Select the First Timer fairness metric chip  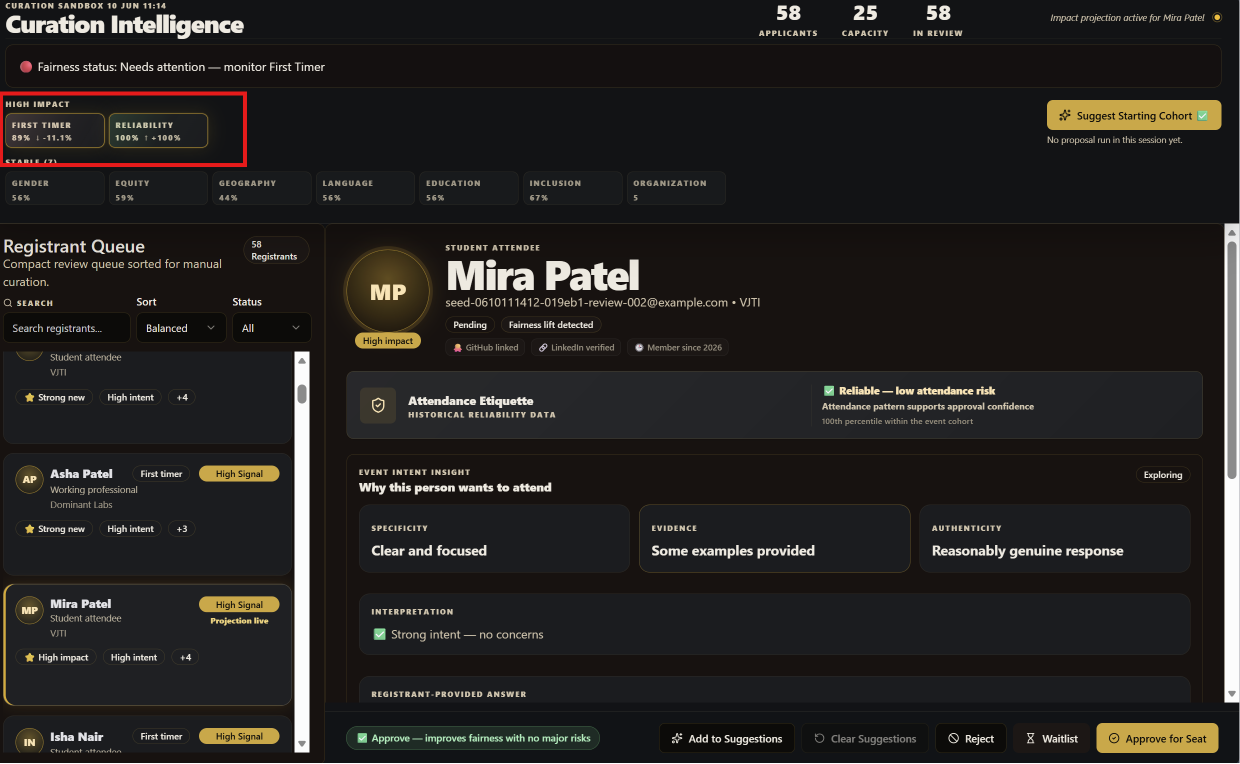tap(55, 131)
